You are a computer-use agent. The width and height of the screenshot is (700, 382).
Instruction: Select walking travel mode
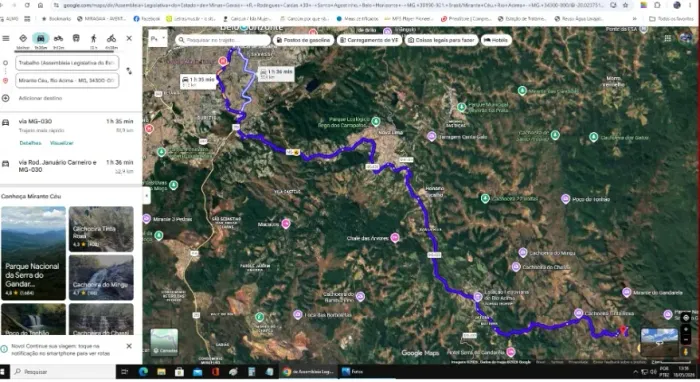tap(94, 38)
